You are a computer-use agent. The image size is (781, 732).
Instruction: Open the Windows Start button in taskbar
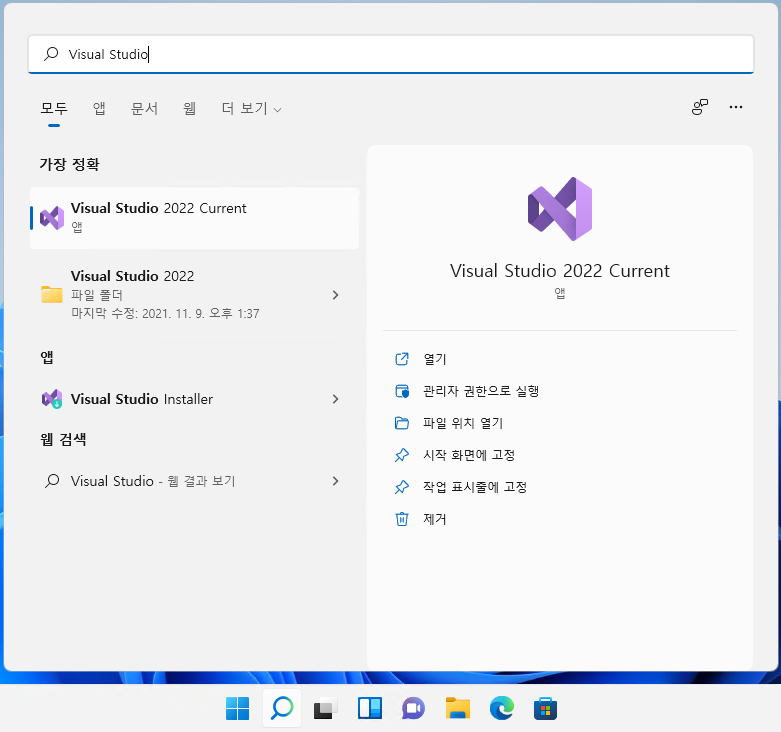[x=238, y=708]
